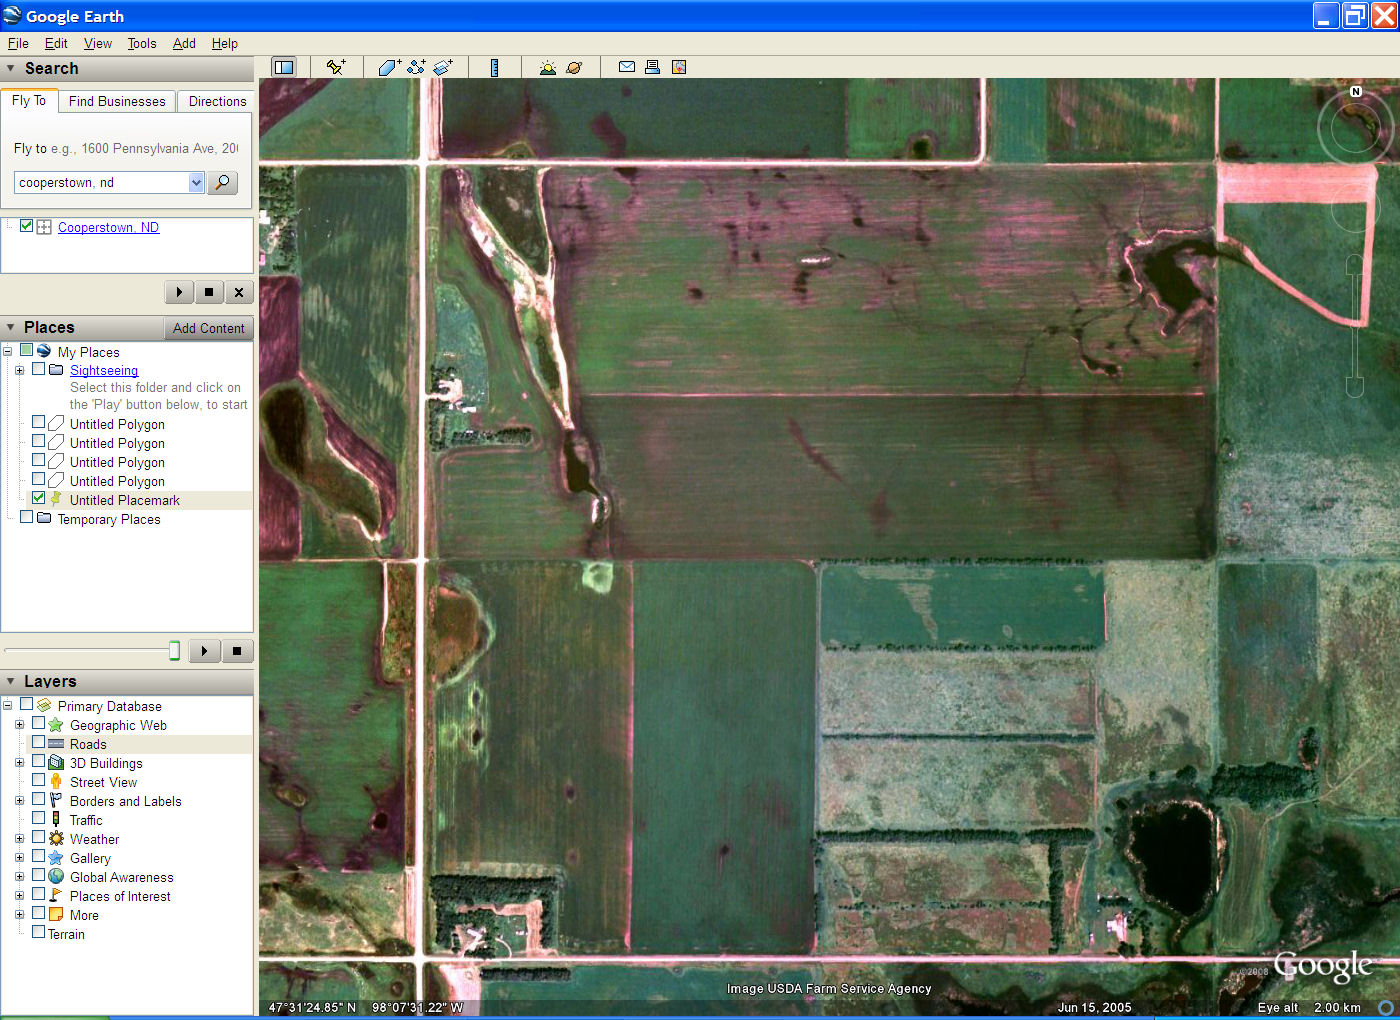Open the Add menu
This screenshot has height=1020, width=1400.
tap(184, 43)
